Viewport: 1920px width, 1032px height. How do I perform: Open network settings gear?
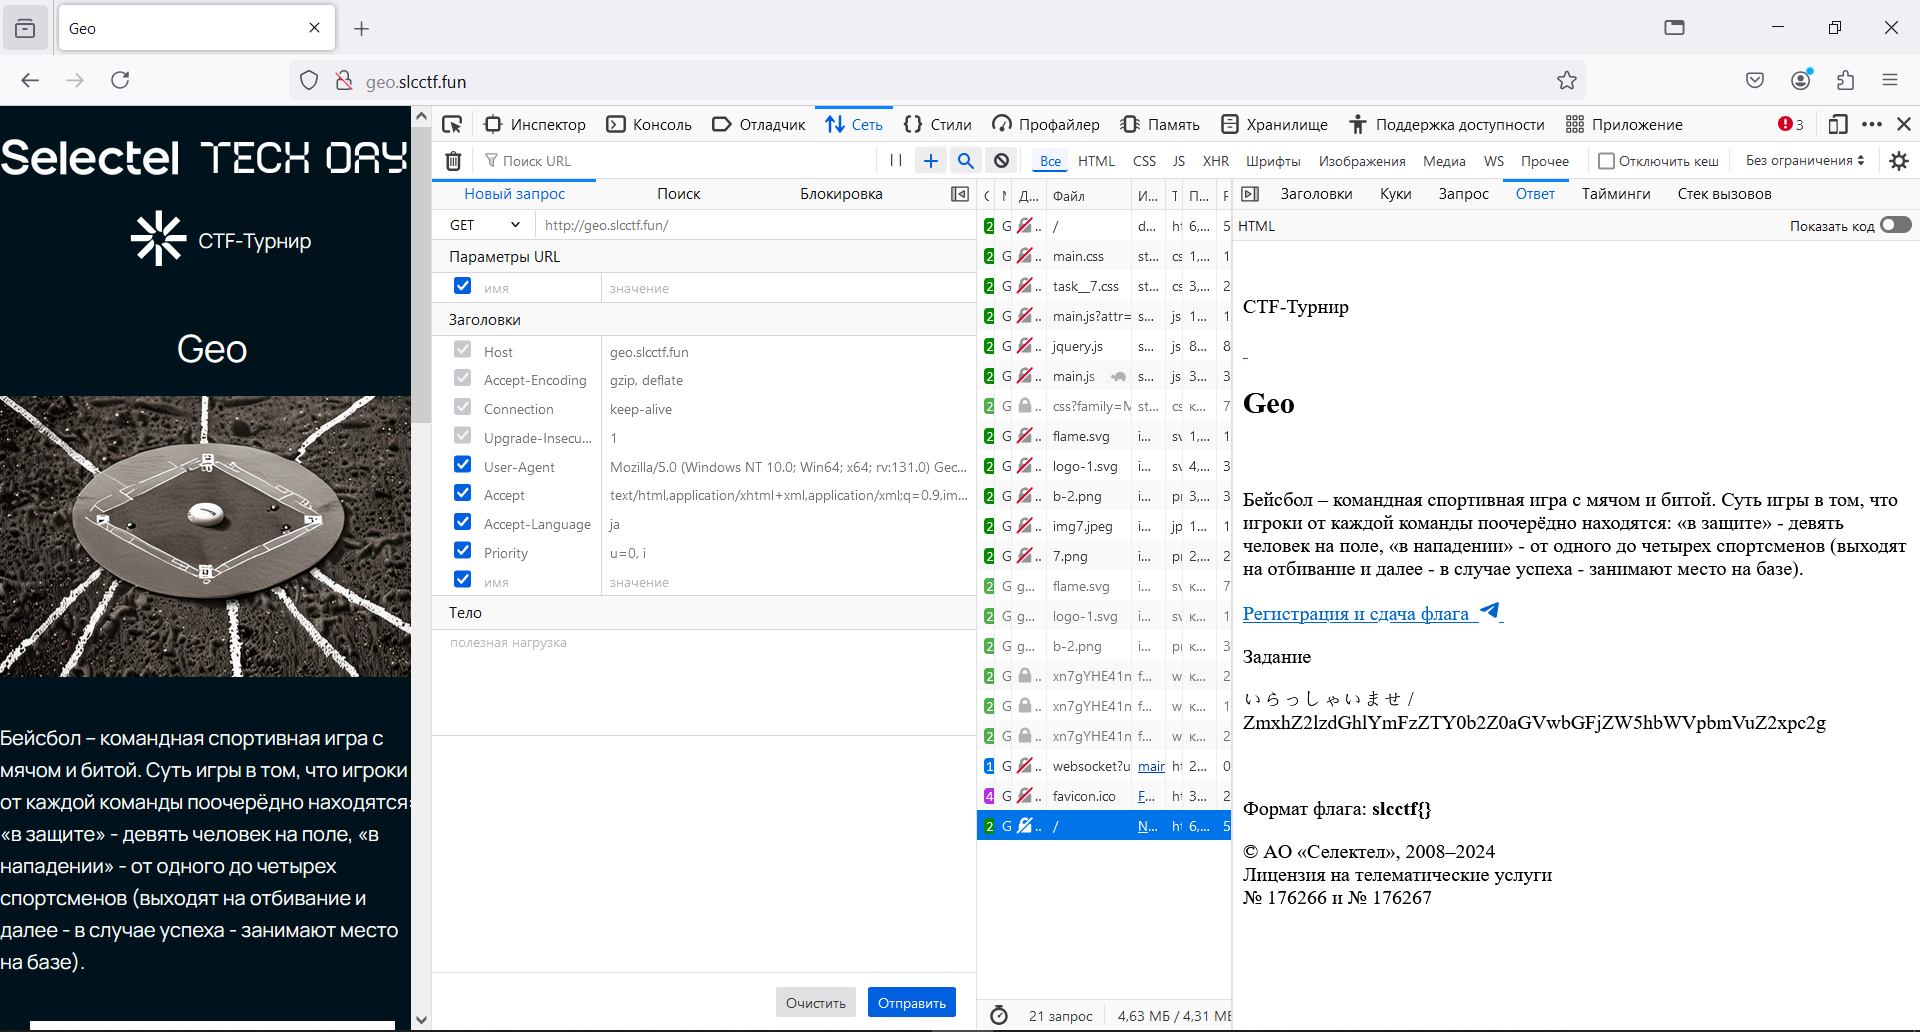point(1899,160)
